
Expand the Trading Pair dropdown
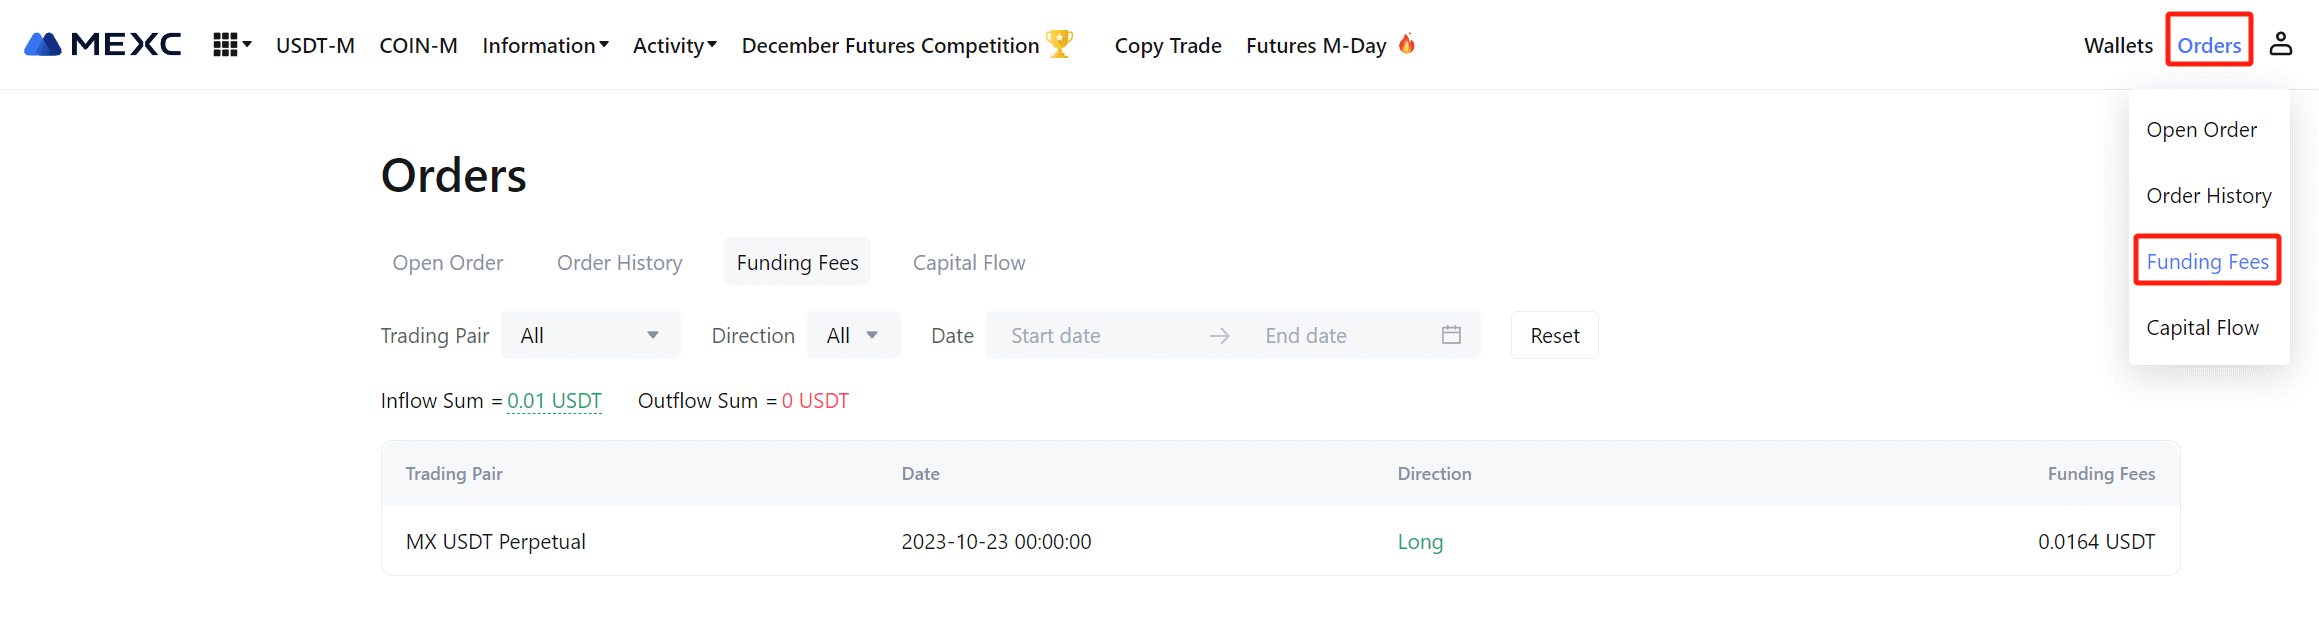pyautogui.click(x=590, y=335)
